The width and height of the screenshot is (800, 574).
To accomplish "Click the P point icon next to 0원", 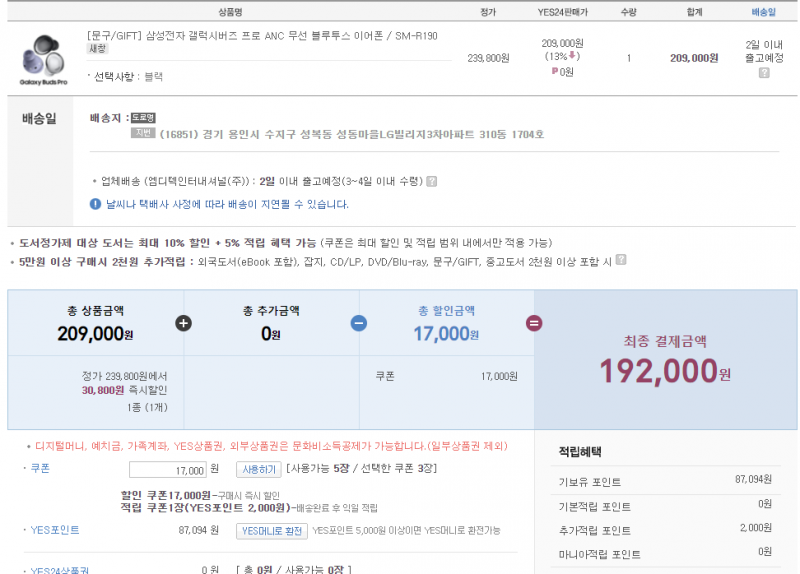I will 555,71.
